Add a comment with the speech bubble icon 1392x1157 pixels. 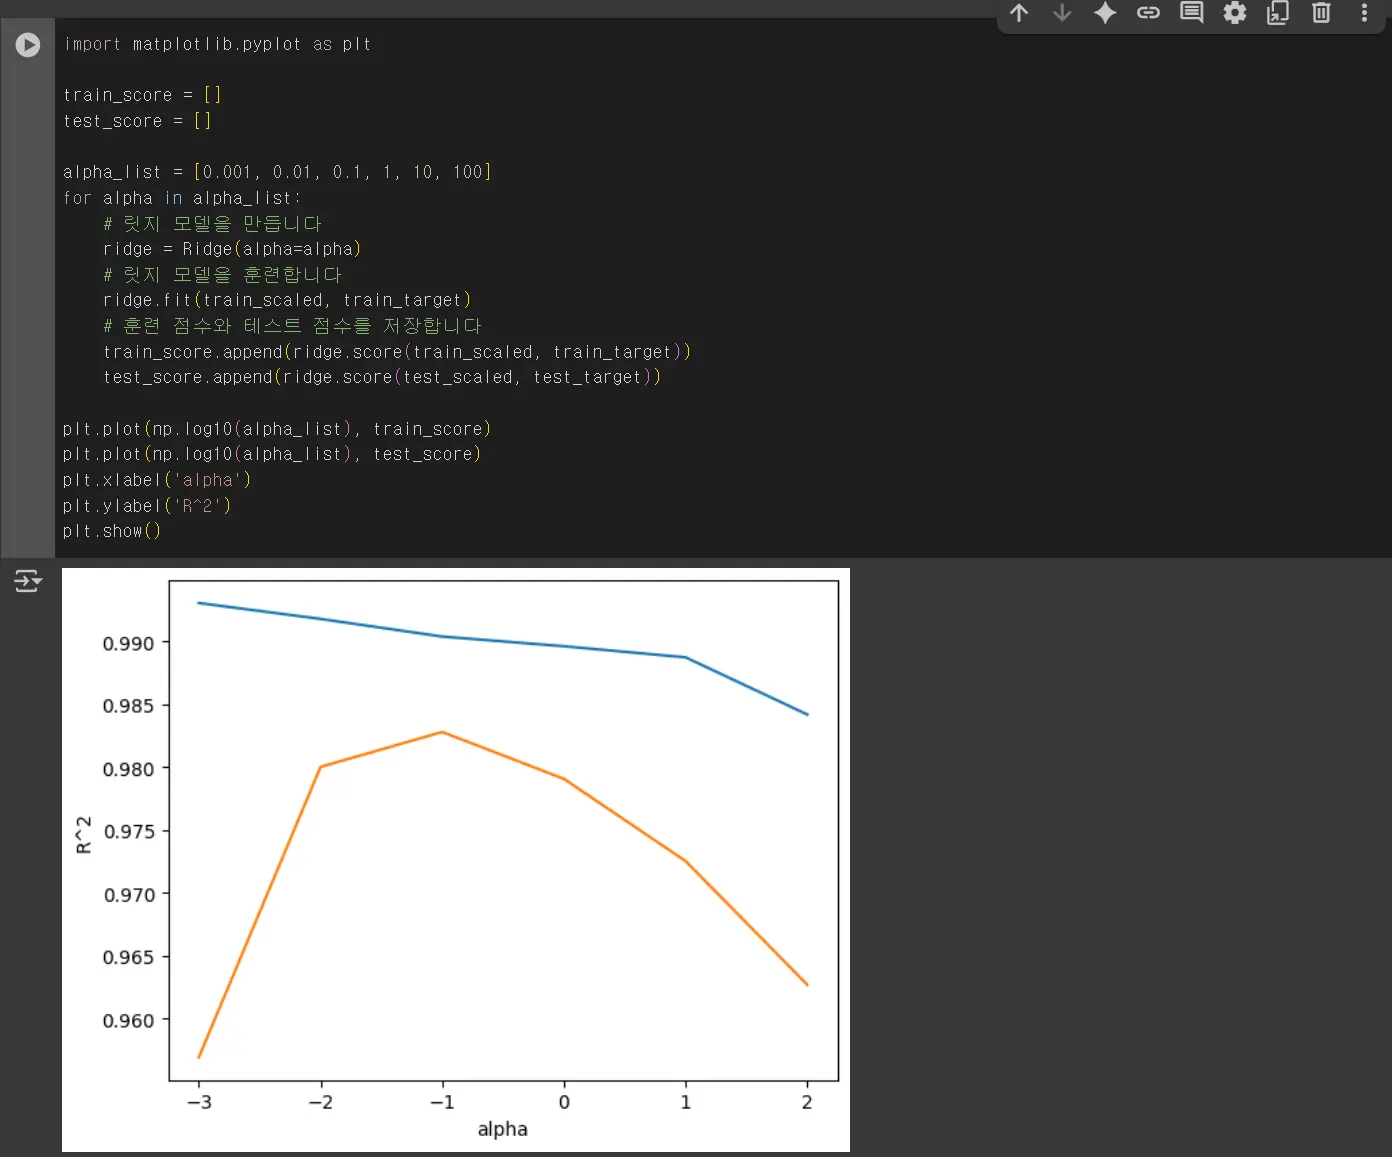[x=1191, y=13]
